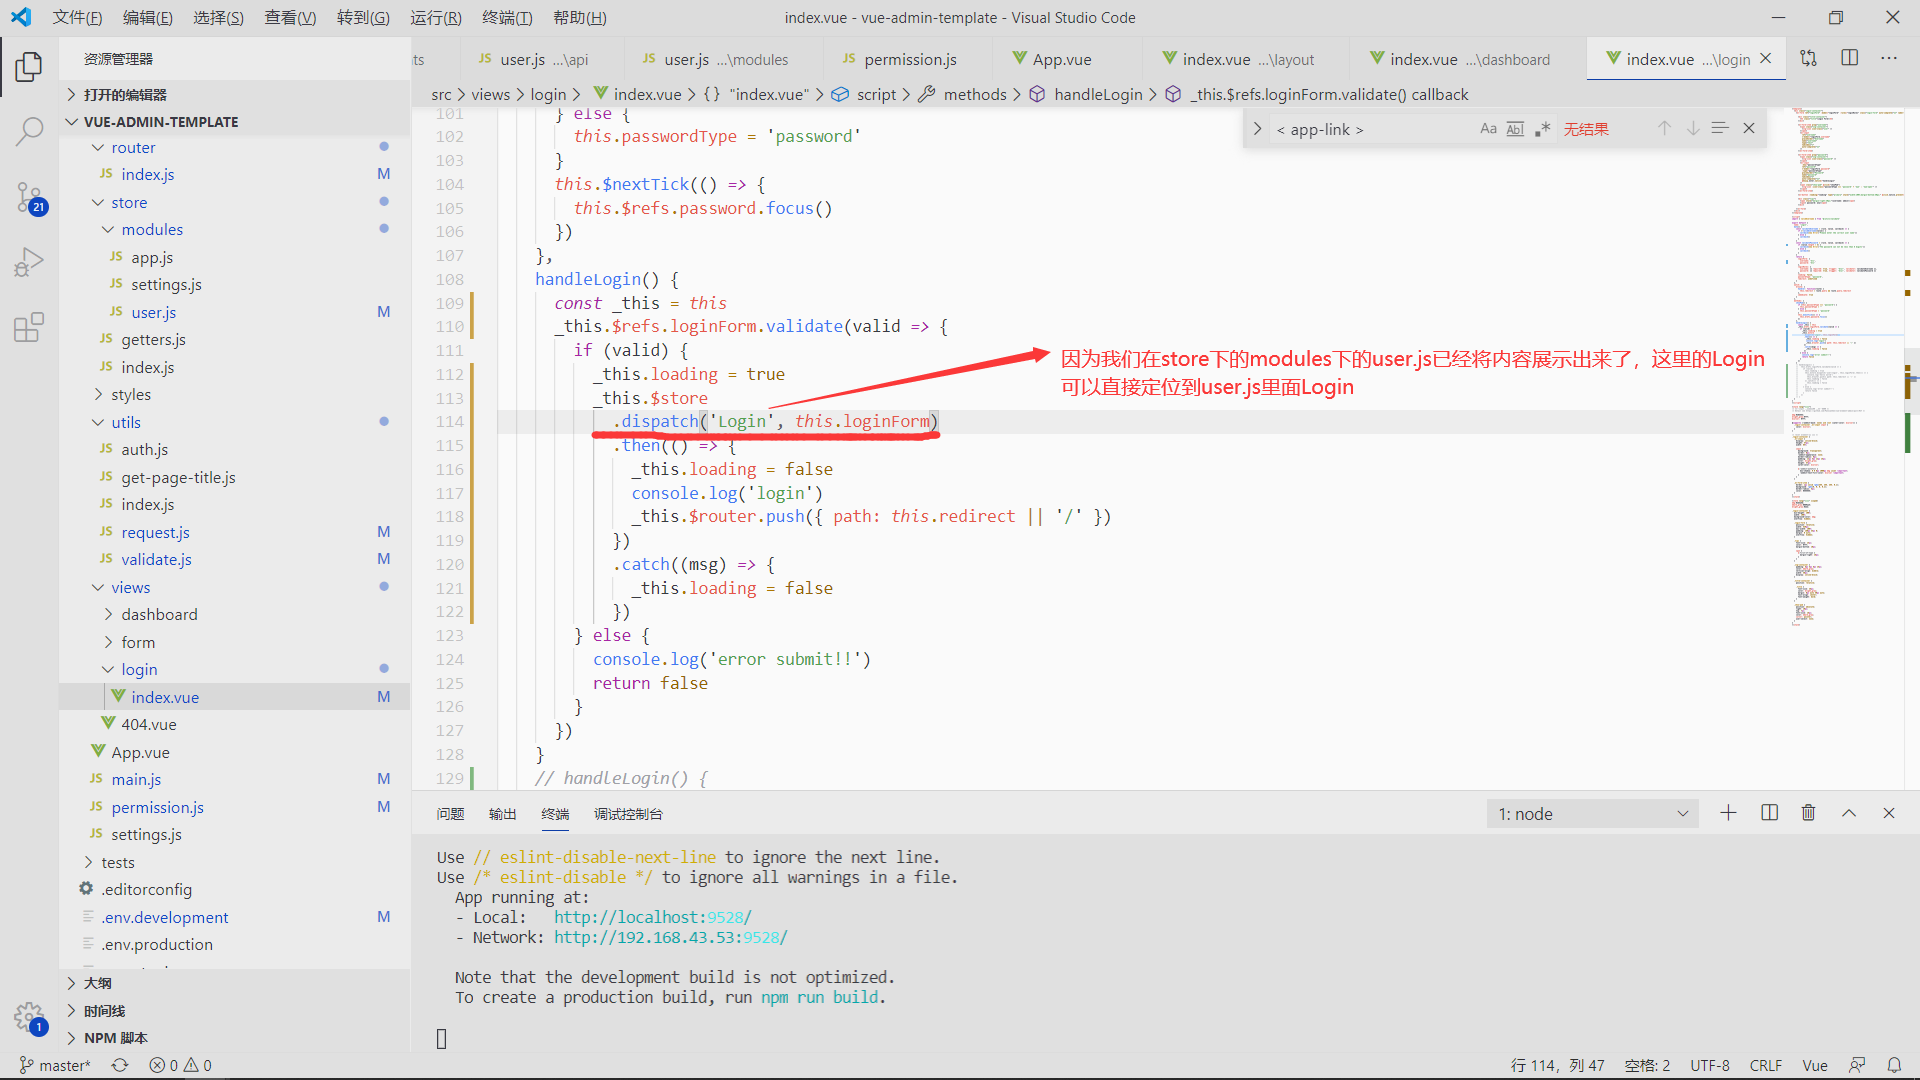Viewport: 1920px width, 1080px height.
Task: Open notifications bell in status bar
Action: tap(1894, 1065)
